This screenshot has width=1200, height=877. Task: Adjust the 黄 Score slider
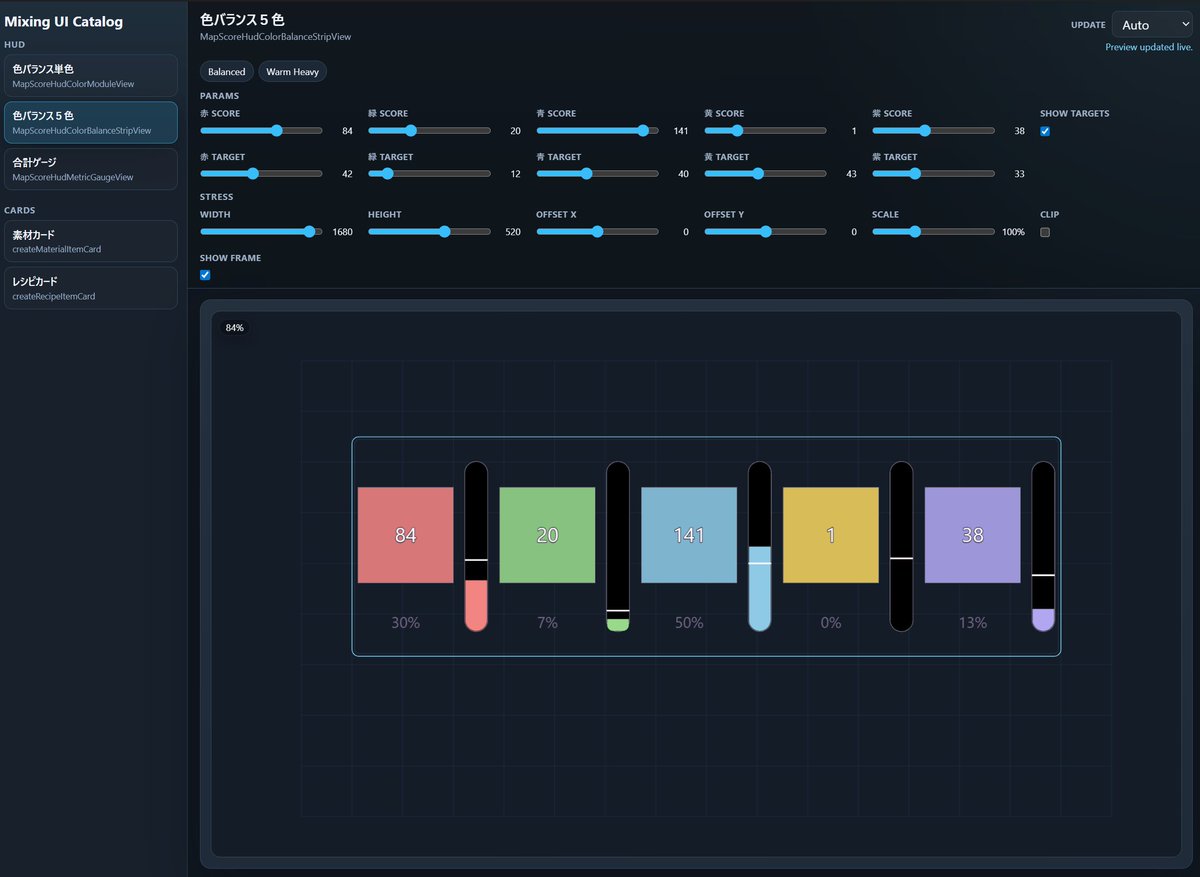765,131
